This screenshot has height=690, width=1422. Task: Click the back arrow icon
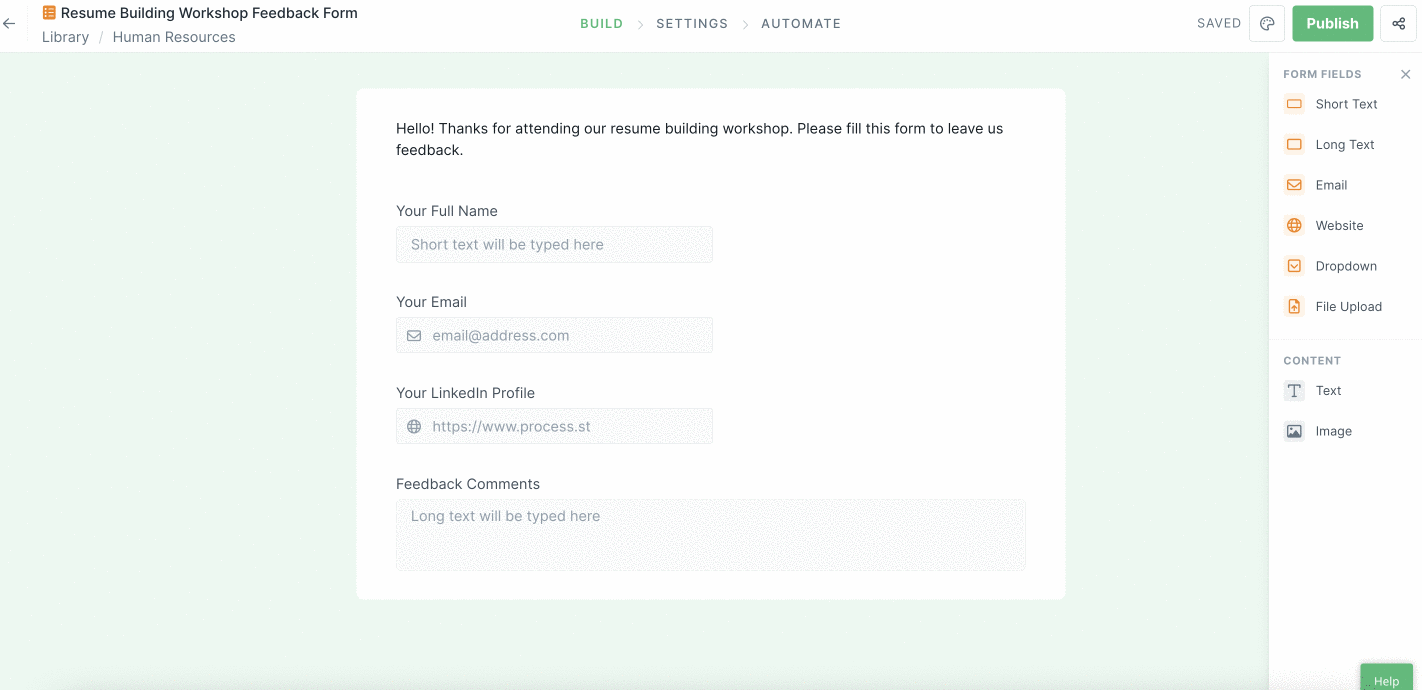(x=9, y=24)
